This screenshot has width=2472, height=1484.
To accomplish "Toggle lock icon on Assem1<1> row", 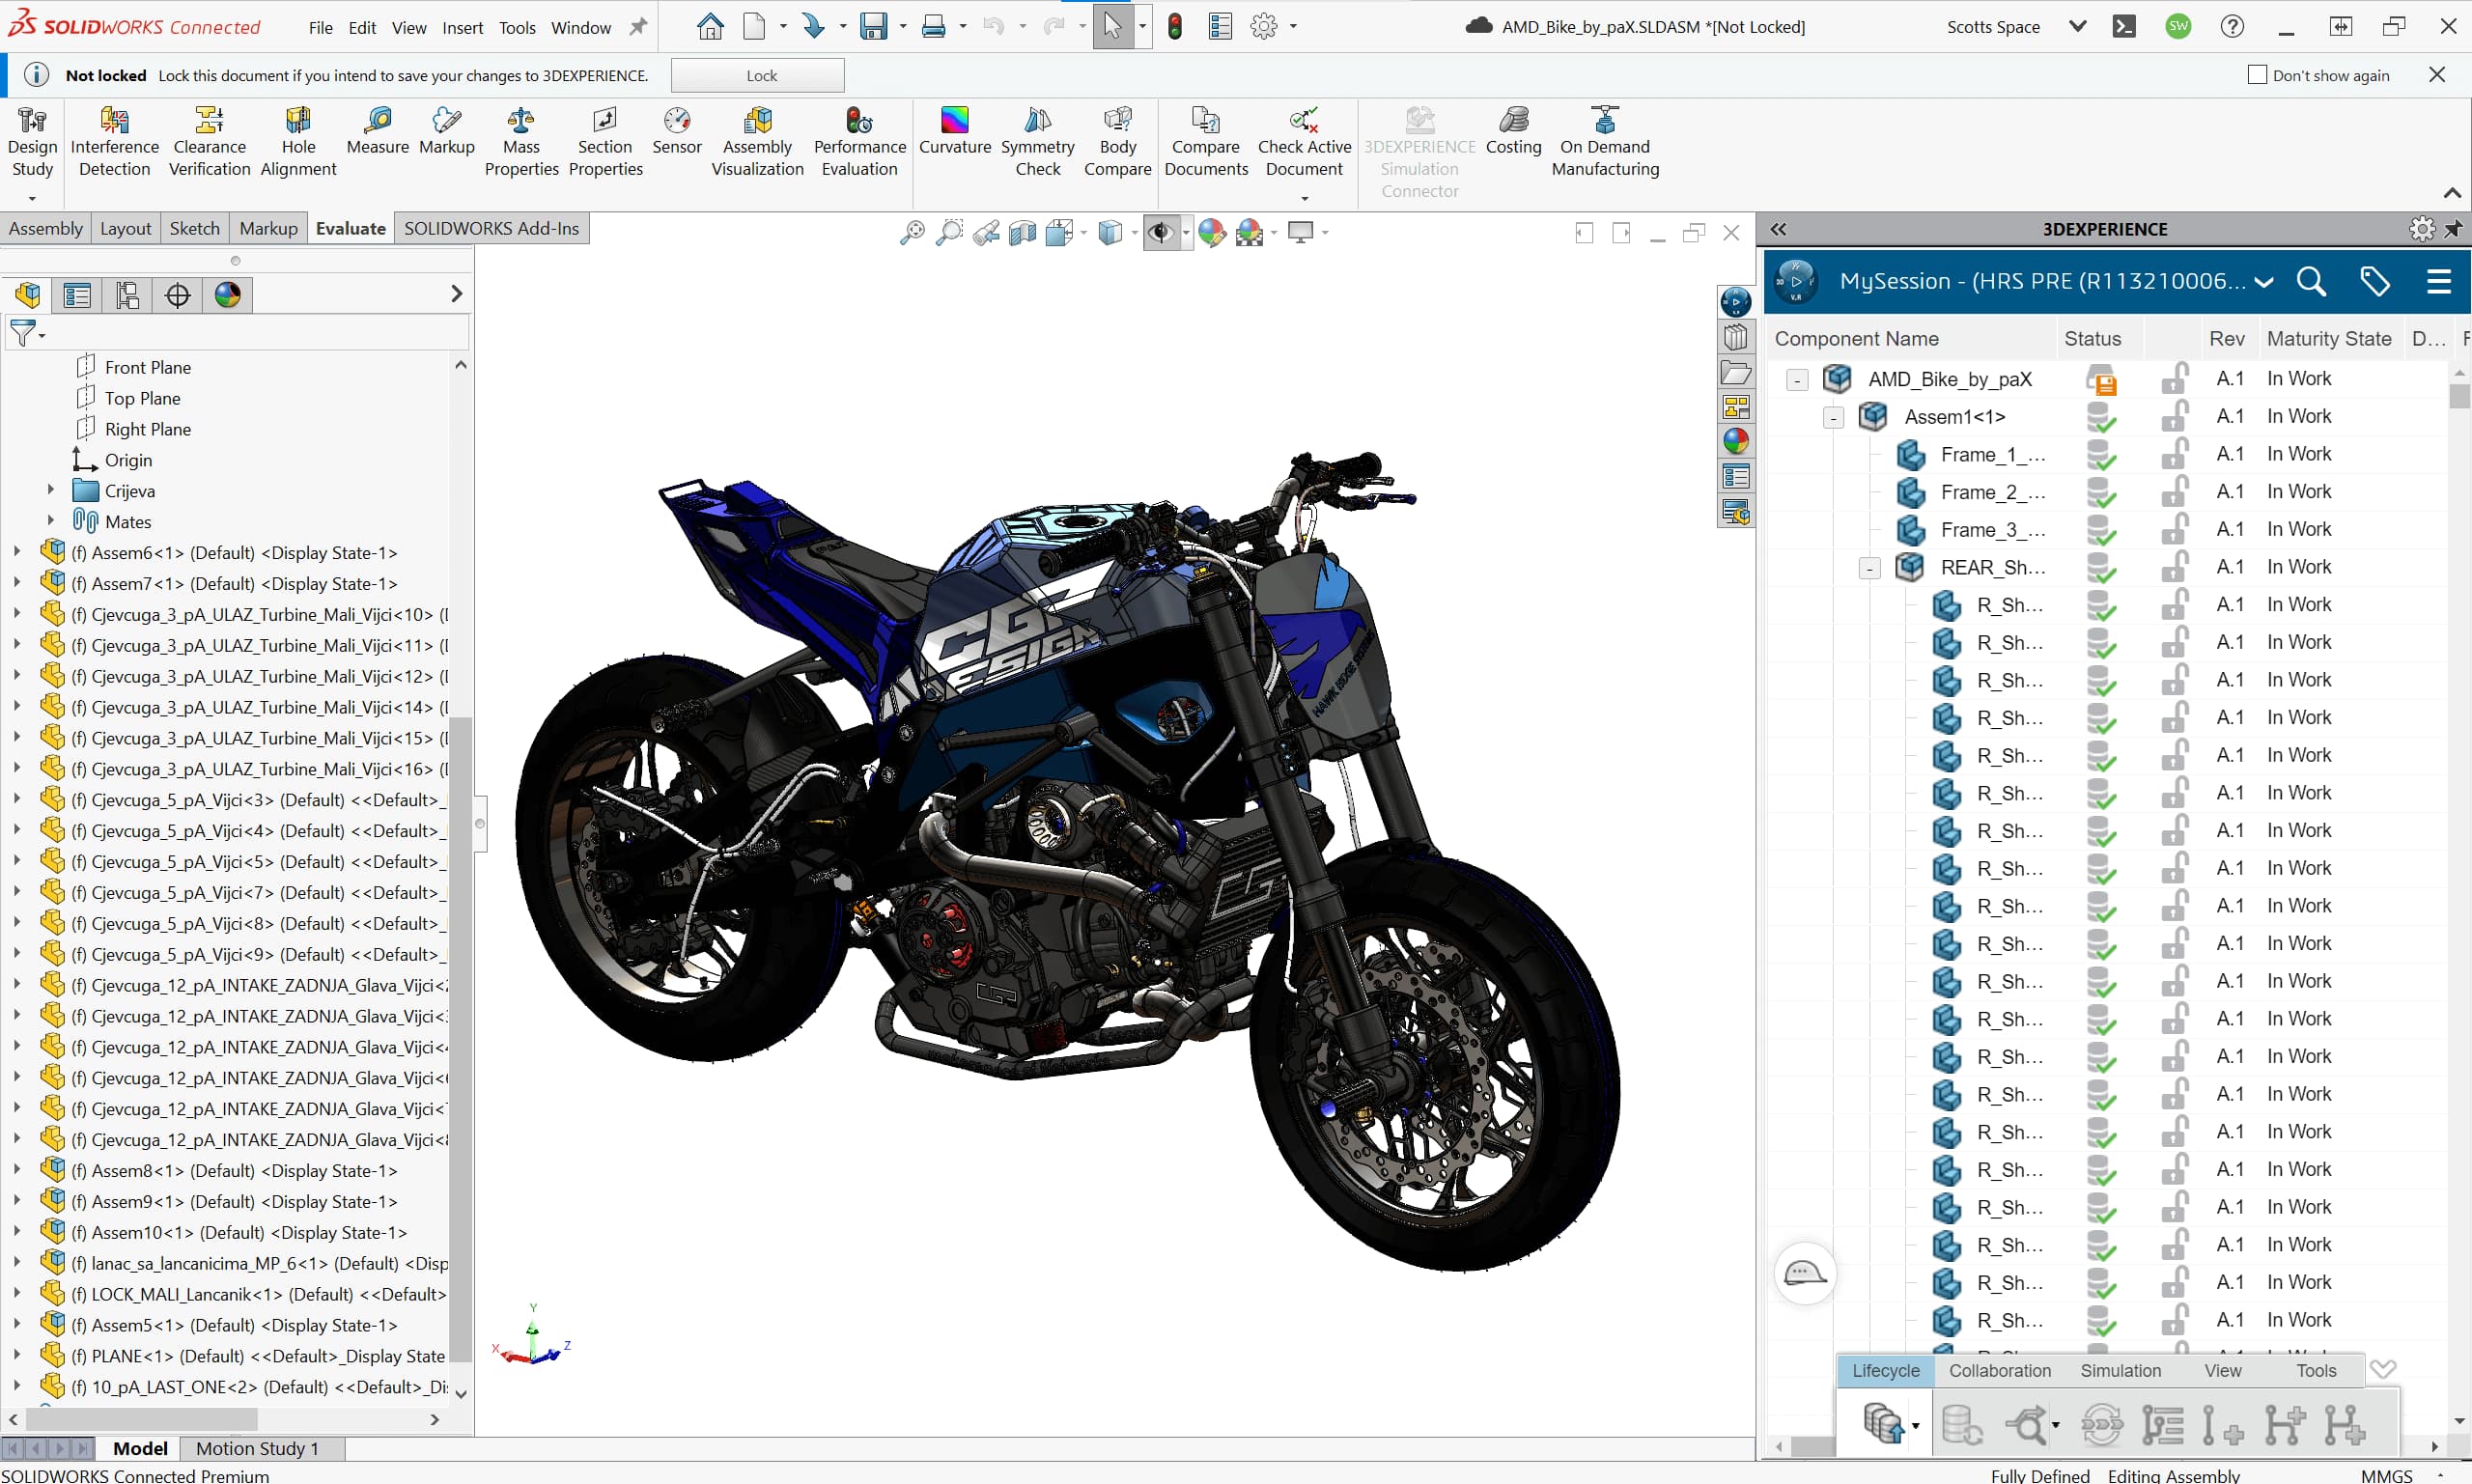I will pos(2174,416).
